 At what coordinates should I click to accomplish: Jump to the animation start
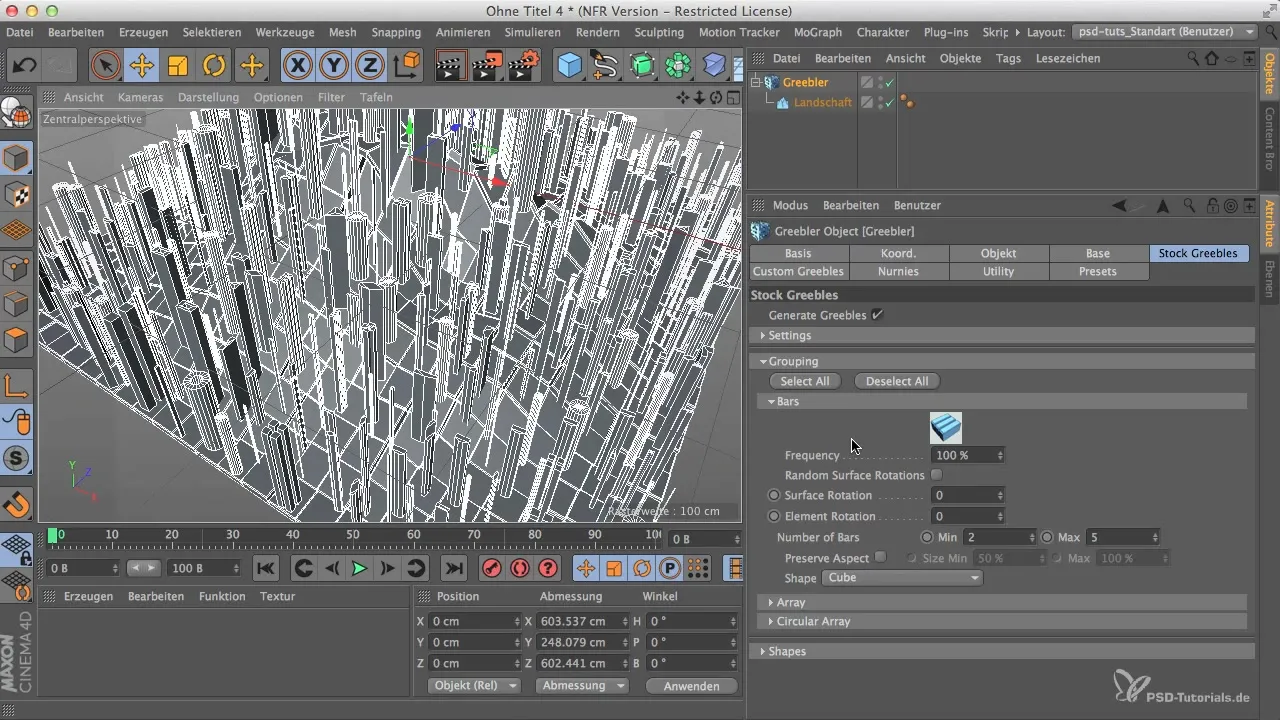[x=265, y=568]
